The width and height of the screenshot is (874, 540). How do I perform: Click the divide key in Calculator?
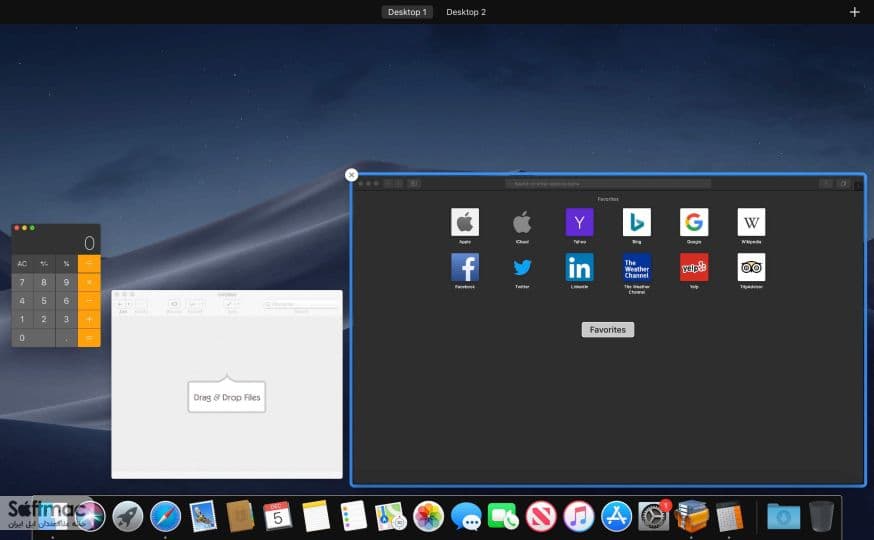click(89, 264)
